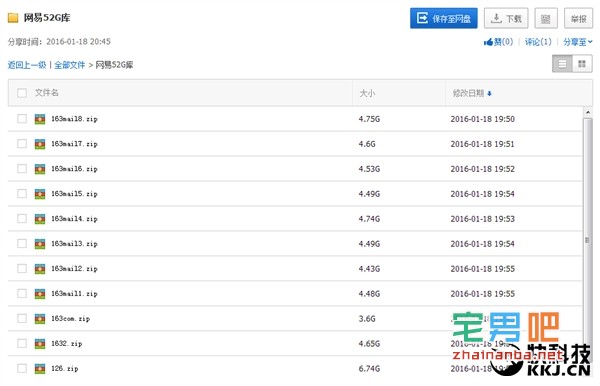Click the zip icon for 163mail3.zip
Screen dimensions: 600x386
40,244
